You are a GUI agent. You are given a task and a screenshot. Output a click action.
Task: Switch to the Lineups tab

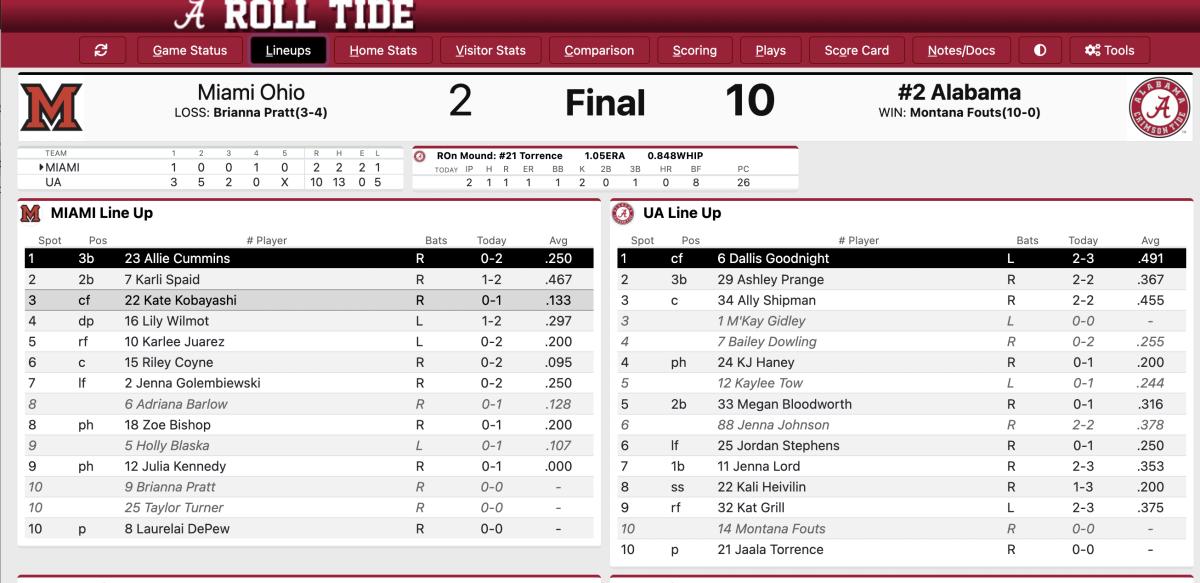[x=288, y=50]
